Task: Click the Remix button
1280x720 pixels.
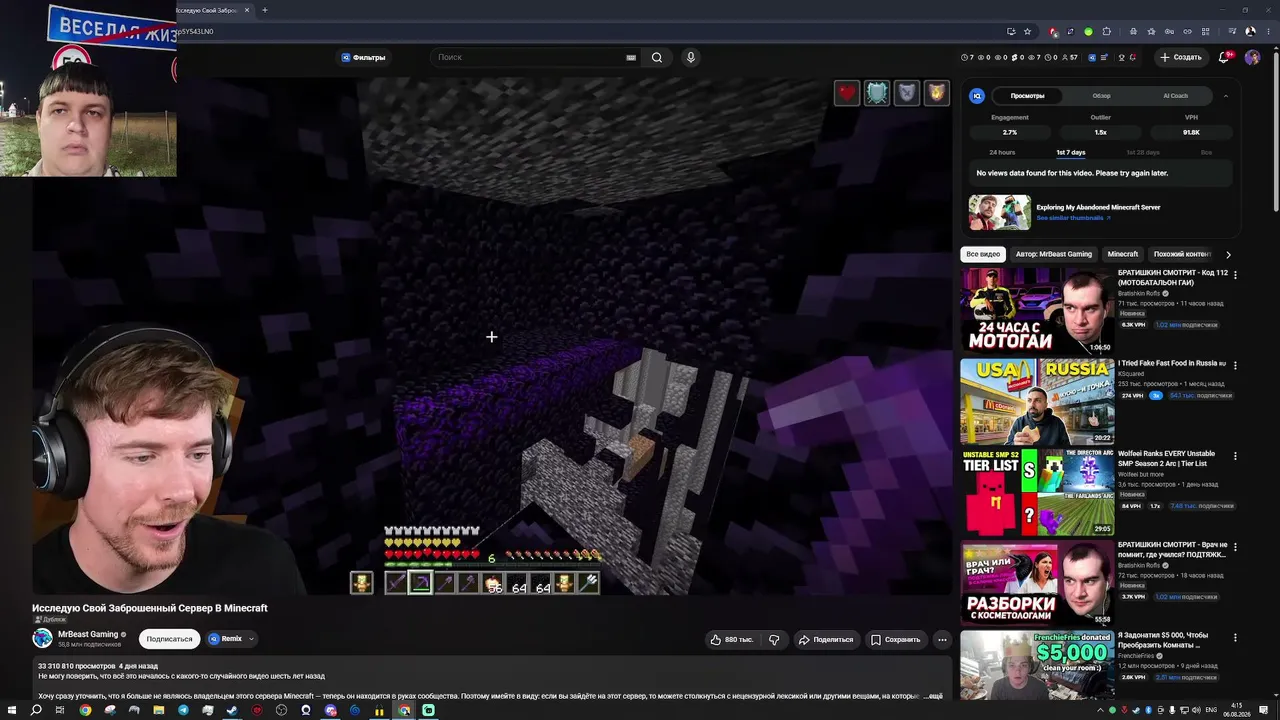Action: tap(224, 639)
